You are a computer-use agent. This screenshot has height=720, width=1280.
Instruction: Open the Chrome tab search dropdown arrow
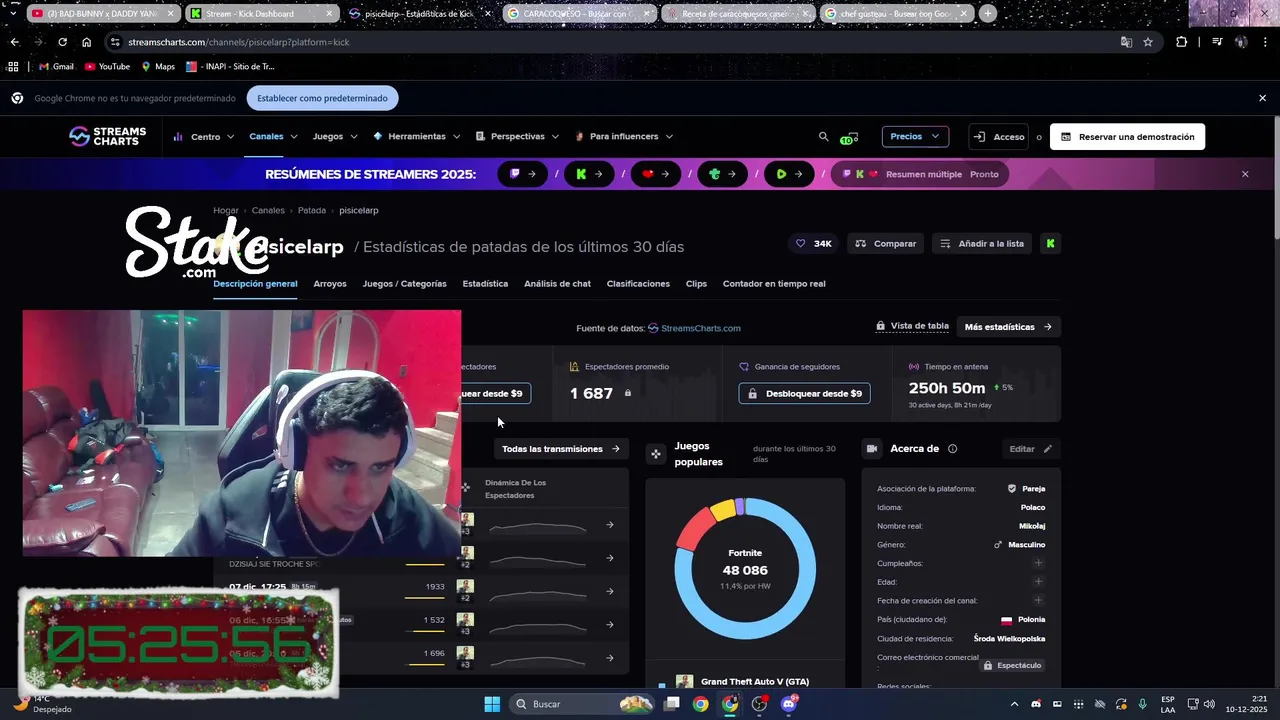12,14
